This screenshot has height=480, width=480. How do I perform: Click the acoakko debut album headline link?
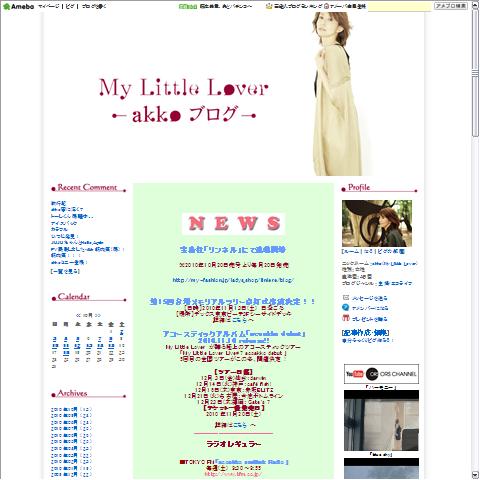coord(233,337)
